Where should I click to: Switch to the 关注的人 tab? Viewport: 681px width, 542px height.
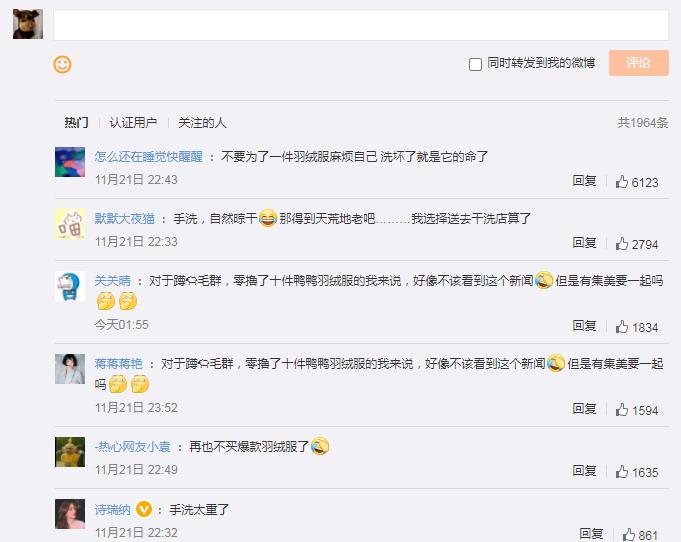tap(202, 123)
